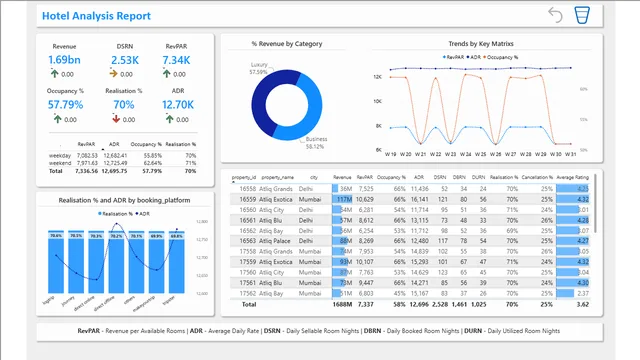Select row 16558 Atliq Grands Delhi
640x360 pixels.
pos(411,189)
